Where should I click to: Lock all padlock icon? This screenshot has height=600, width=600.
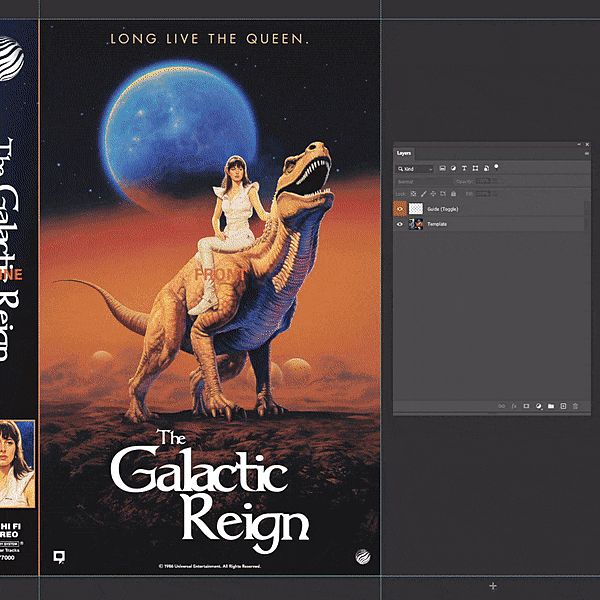click(453, 194)
